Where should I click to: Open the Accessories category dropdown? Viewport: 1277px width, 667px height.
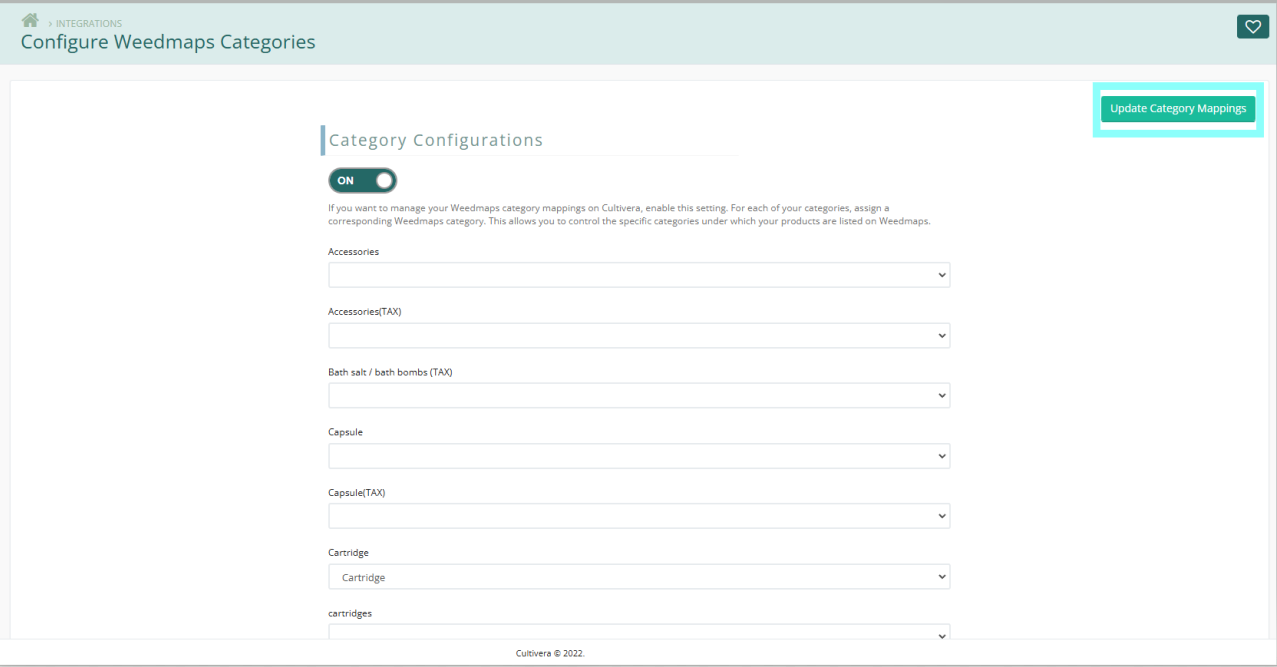pyautogui.click(x=639, y=275)
